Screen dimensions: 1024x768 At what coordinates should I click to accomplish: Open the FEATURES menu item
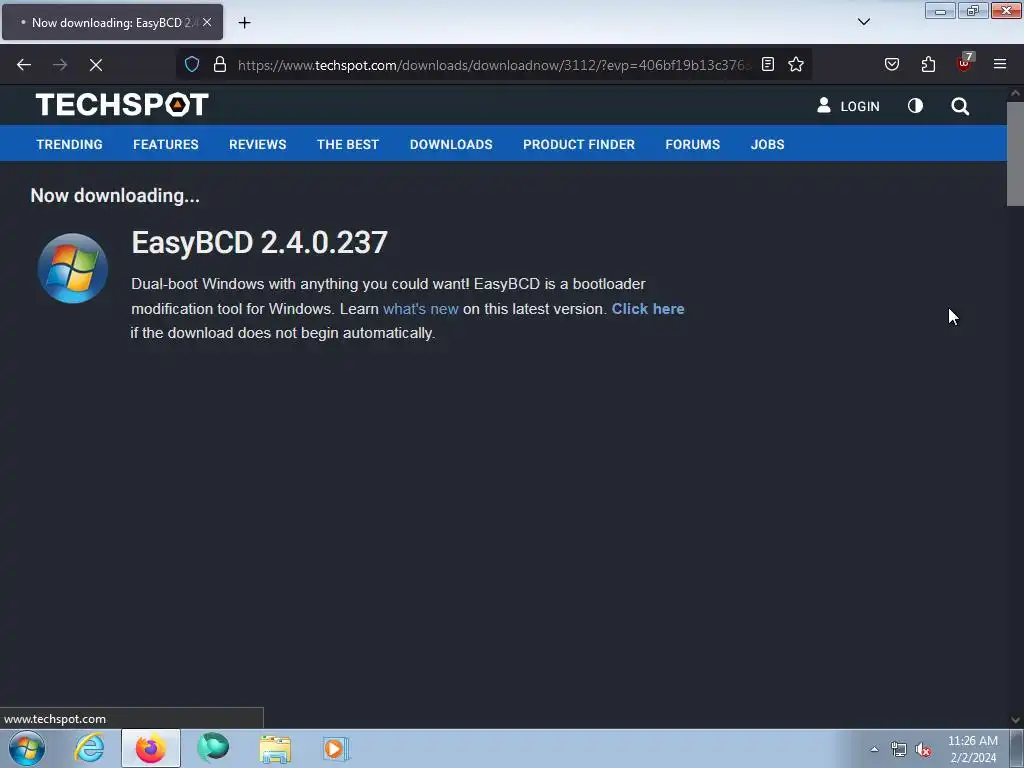click(166, 144)
